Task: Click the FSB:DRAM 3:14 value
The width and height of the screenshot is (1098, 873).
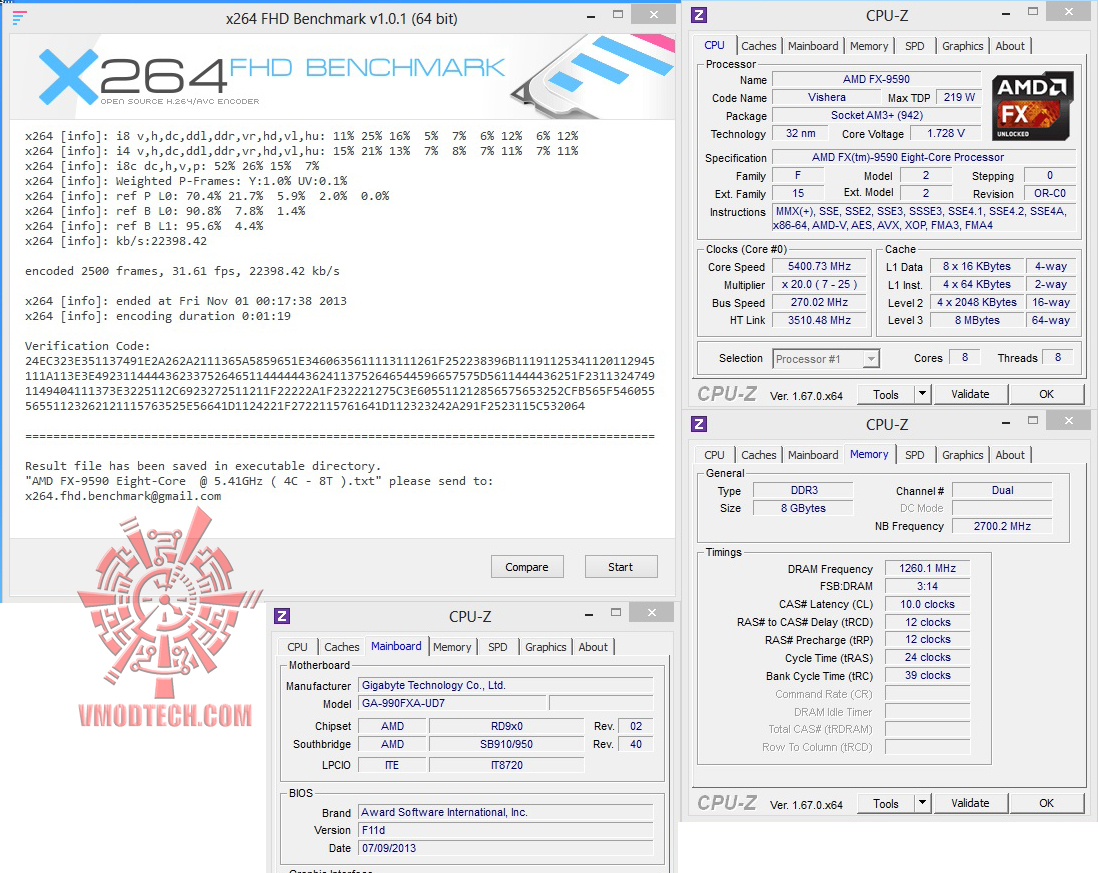Action: tap(927, 586)
